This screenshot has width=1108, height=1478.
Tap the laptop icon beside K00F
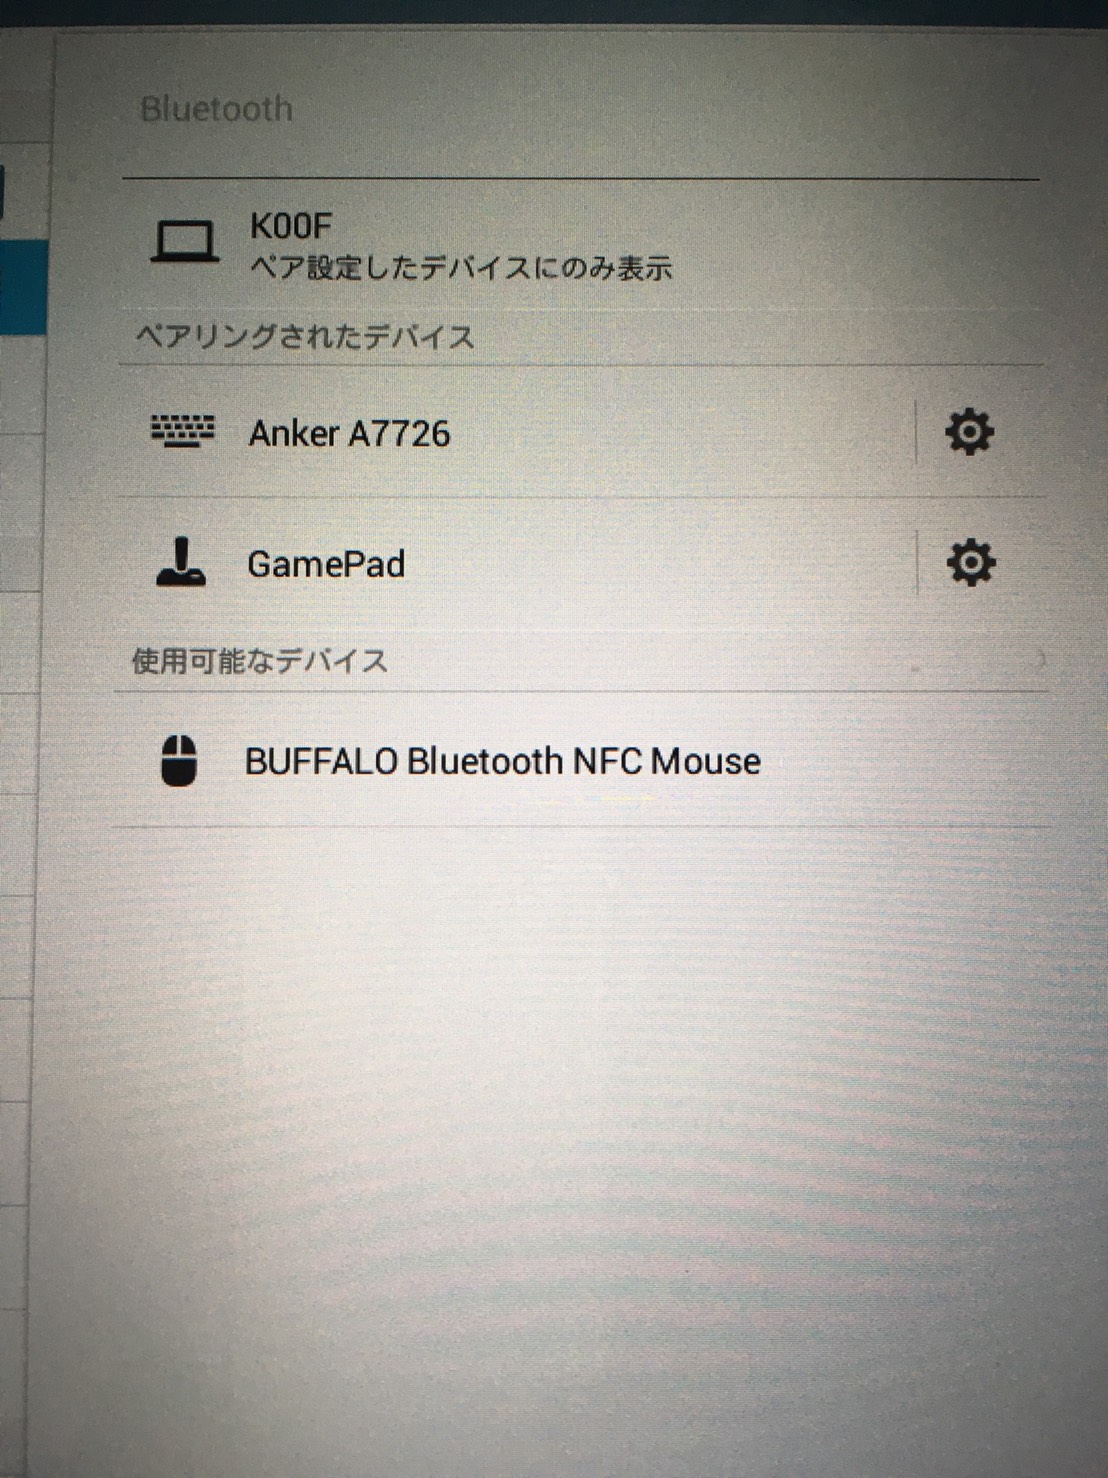[185, 242]
